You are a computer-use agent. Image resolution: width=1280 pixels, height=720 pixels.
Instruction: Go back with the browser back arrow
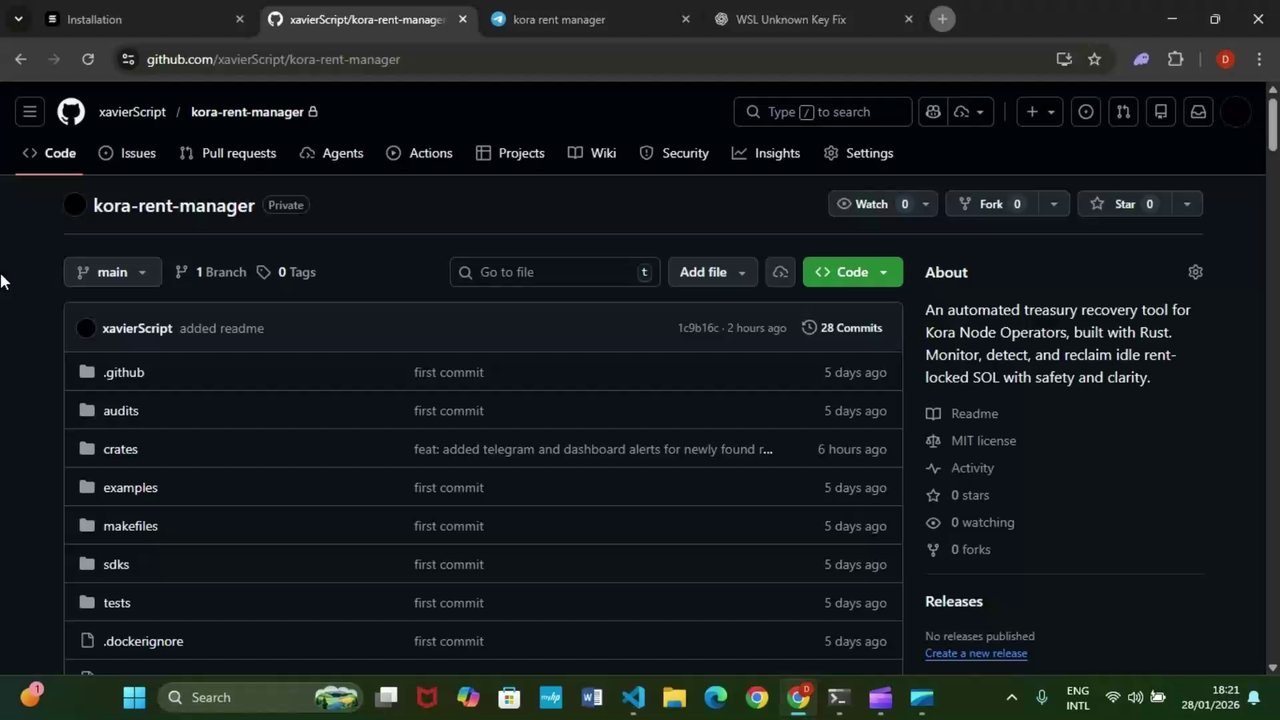pos(21,59)
